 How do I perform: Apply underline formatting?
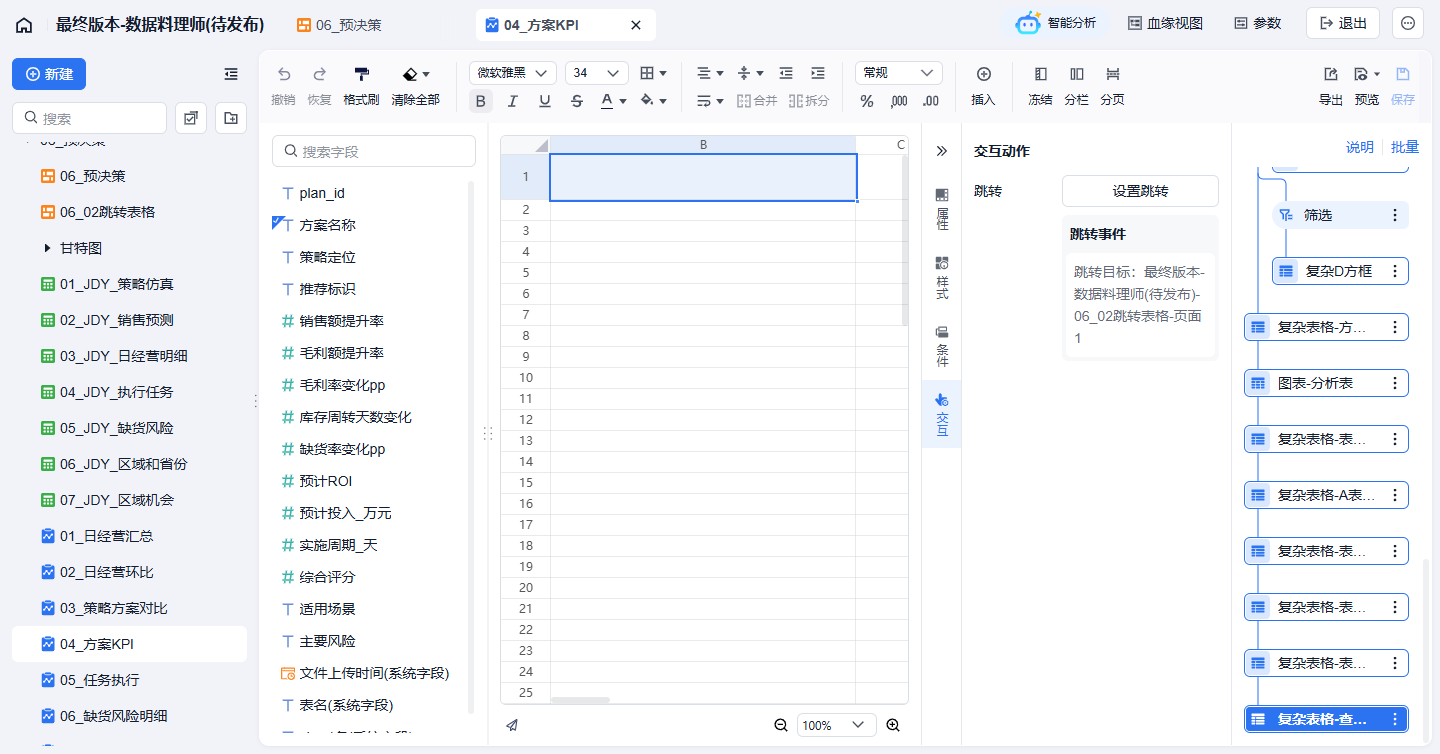click(x=545, y=101)
